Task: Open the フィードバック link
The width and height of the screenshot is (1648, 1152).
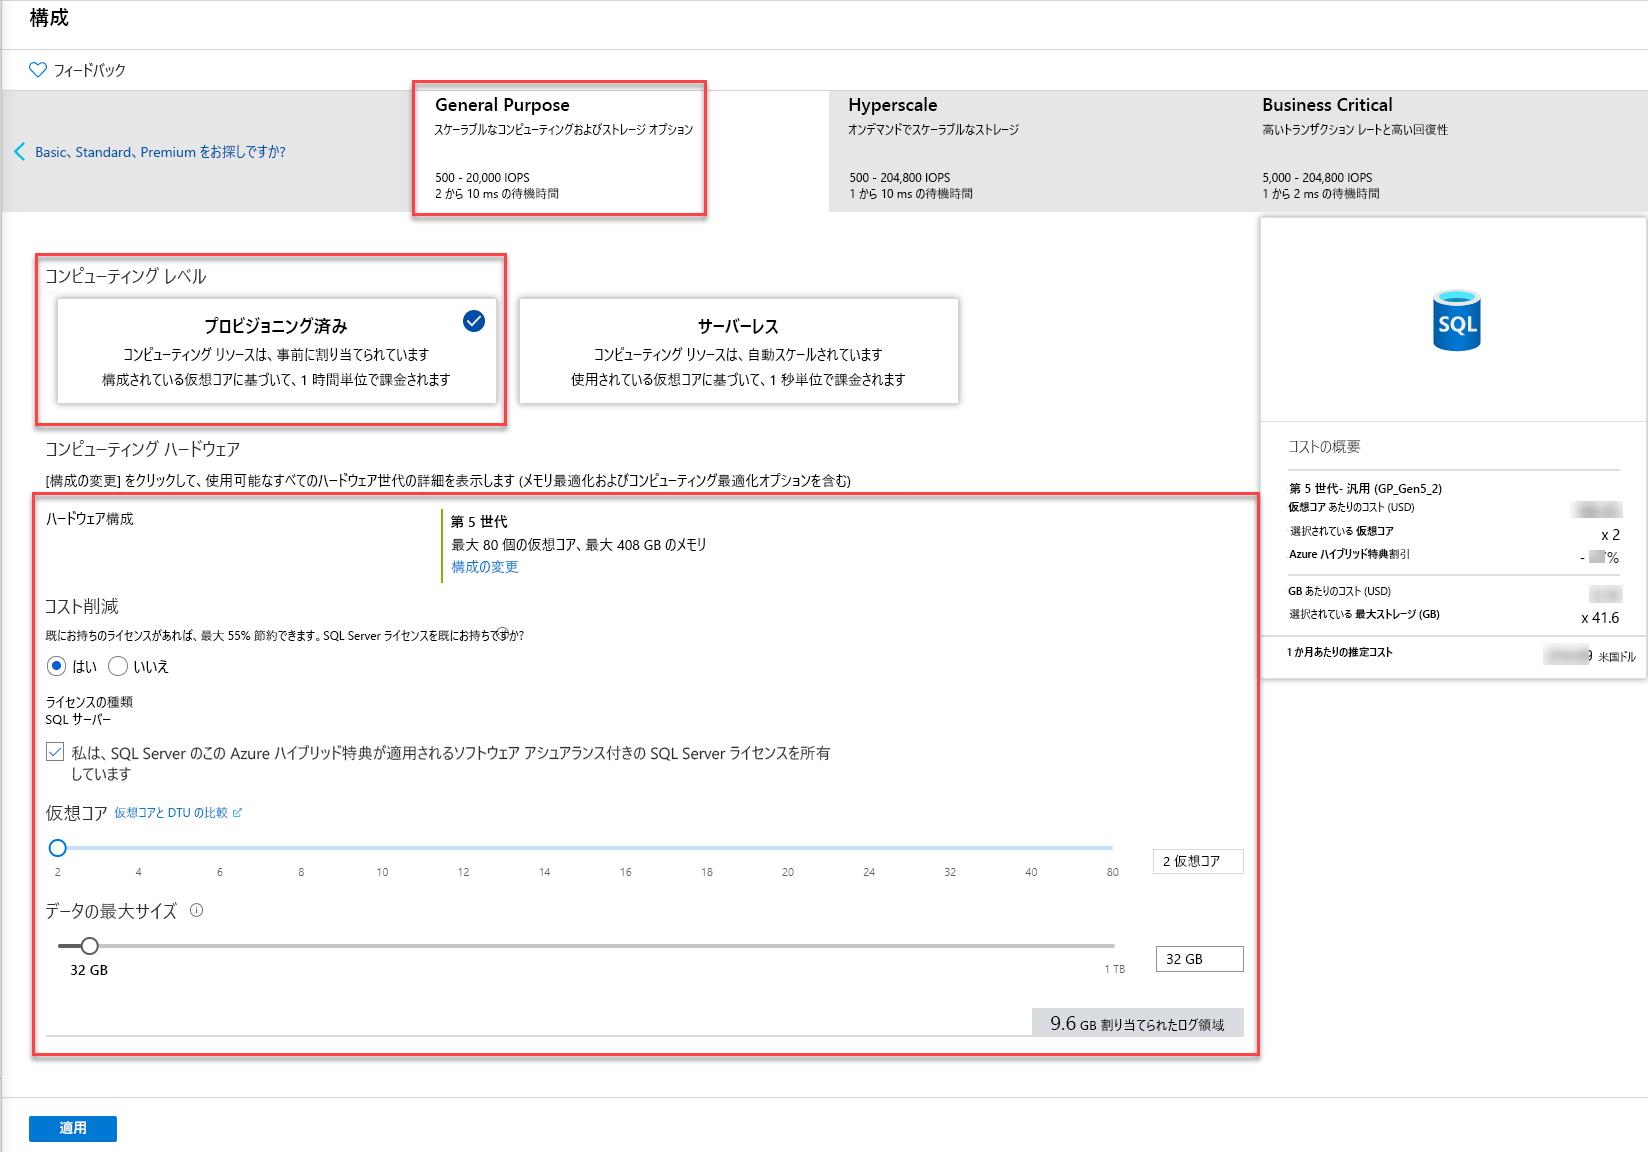Action: 89,70
